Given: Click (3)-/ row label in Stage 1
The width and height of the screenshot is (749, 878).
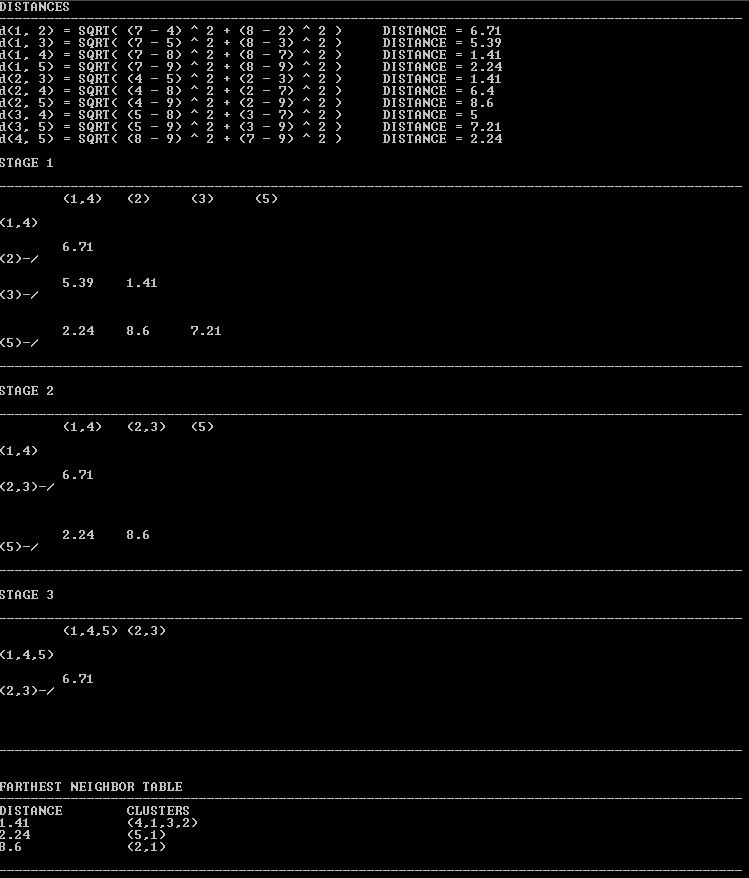Looking at the screenshot, I should pos(19,295).
